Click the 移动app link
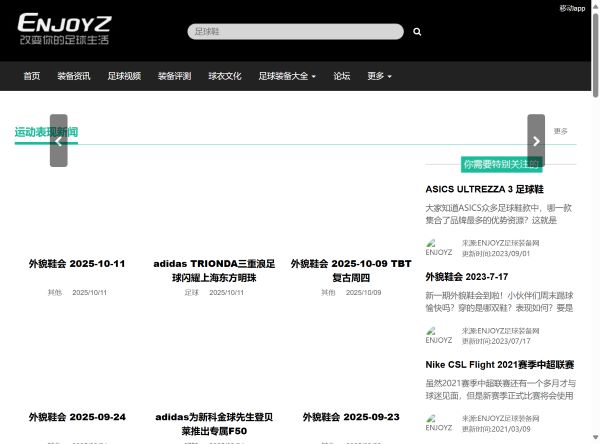 tap(572, 8)
